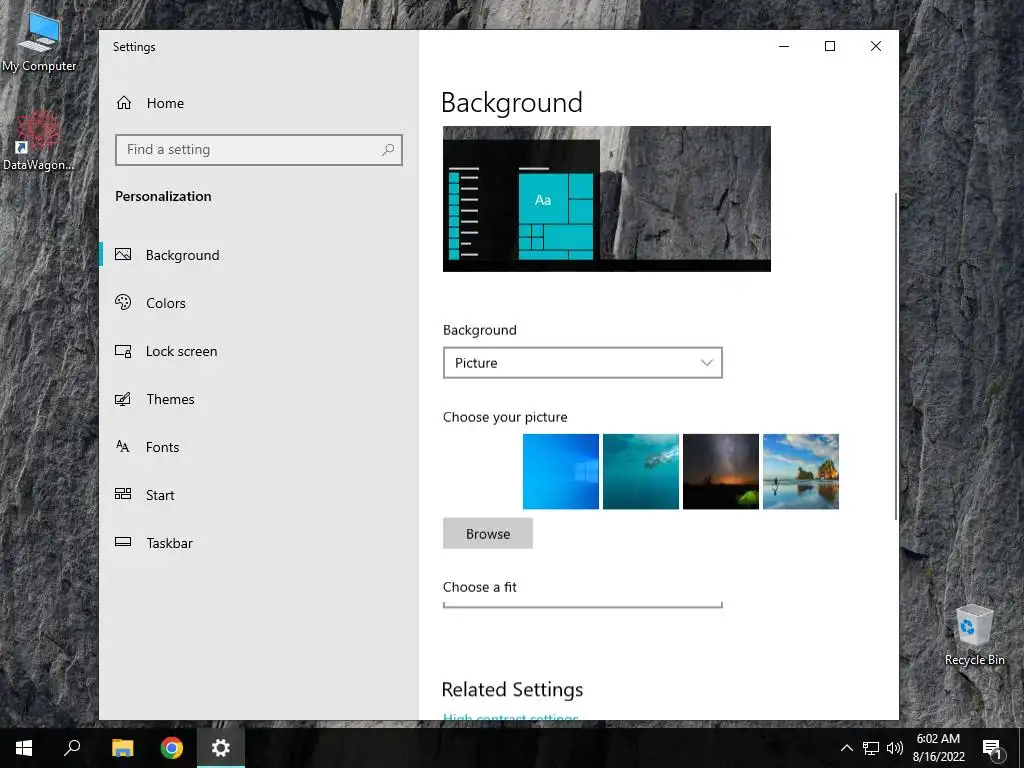Open the Windows Start menu
The image size is (1024, 768).
click(24, 748)
